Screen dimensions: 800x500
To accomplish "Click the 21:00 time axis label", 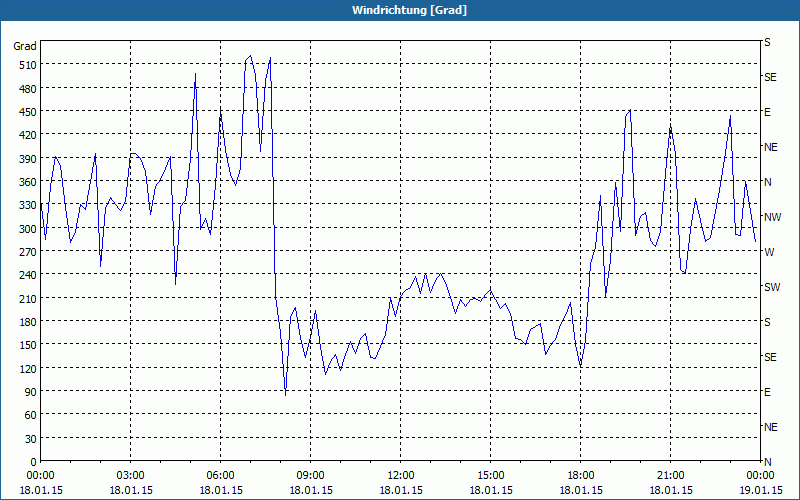I will [x=670, y=476].
